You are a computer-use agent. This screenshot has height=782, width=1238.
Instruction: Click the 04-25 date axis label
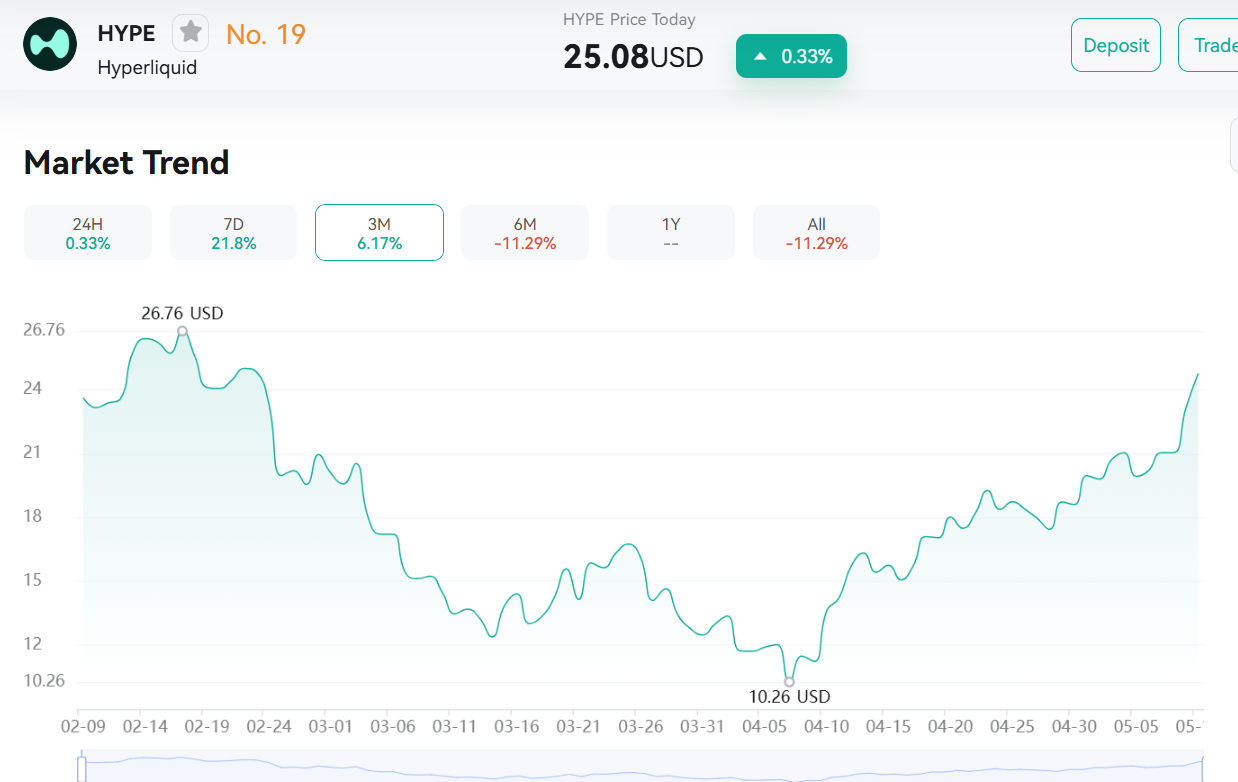click(x=1012, y=725)
